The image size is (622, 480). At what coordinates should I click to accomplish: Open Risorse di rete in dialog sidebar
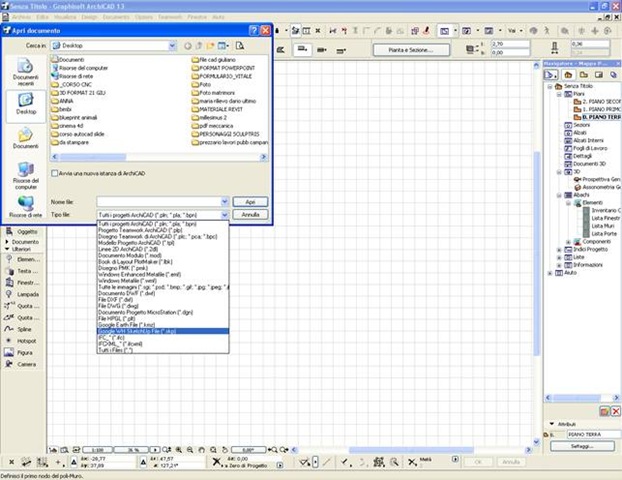26,206
